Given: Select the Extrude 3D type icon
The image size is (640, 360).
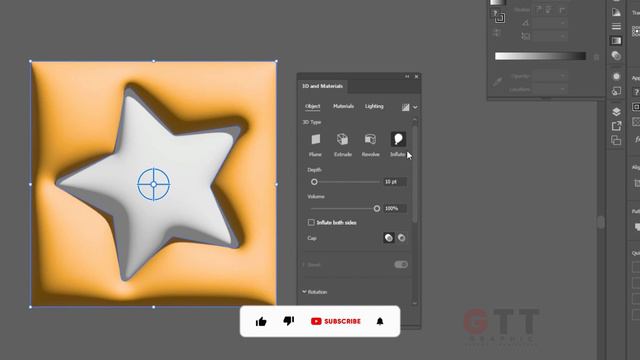Looking at the screenshot, I should pos(342,140).
